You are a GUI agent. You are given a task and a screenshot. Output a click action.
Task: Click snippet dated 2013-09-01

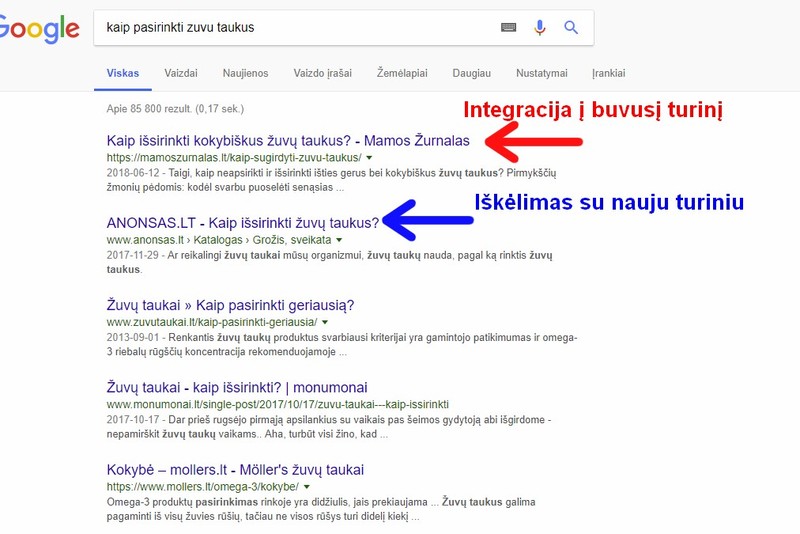point(342,344)
